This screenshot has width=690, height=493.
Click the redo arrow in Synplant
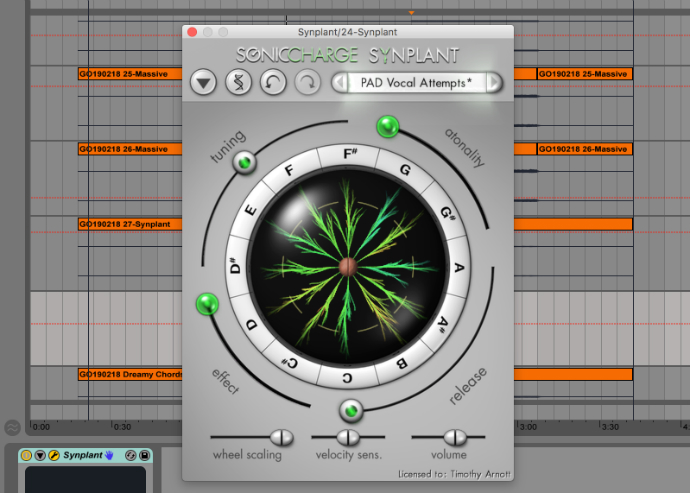(306, 82)
